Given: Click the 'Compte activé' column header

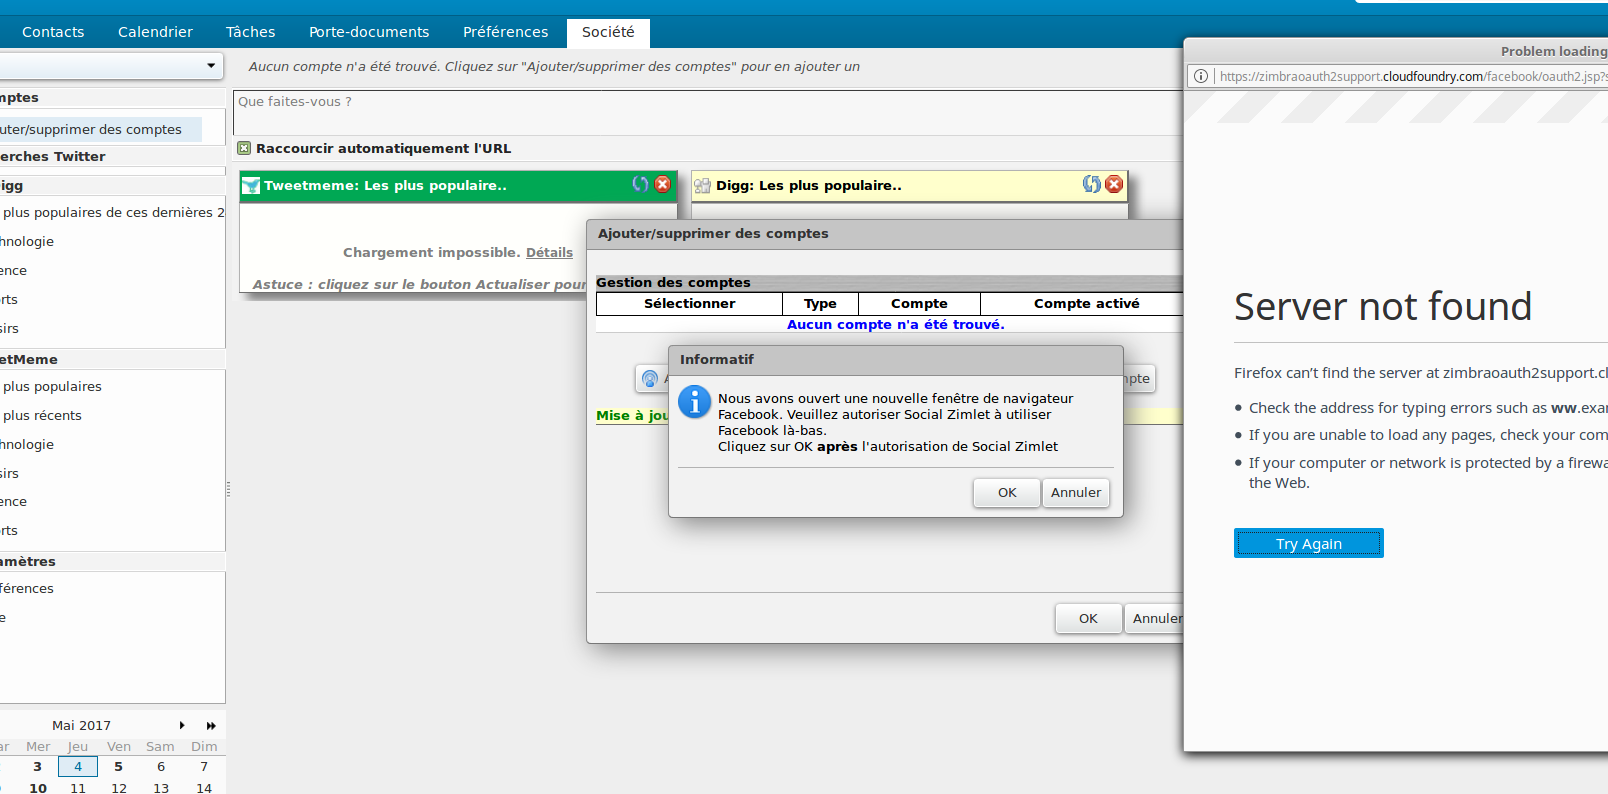Looking at the screenshot, I should pyautogui.click(x=1086, y=303).
